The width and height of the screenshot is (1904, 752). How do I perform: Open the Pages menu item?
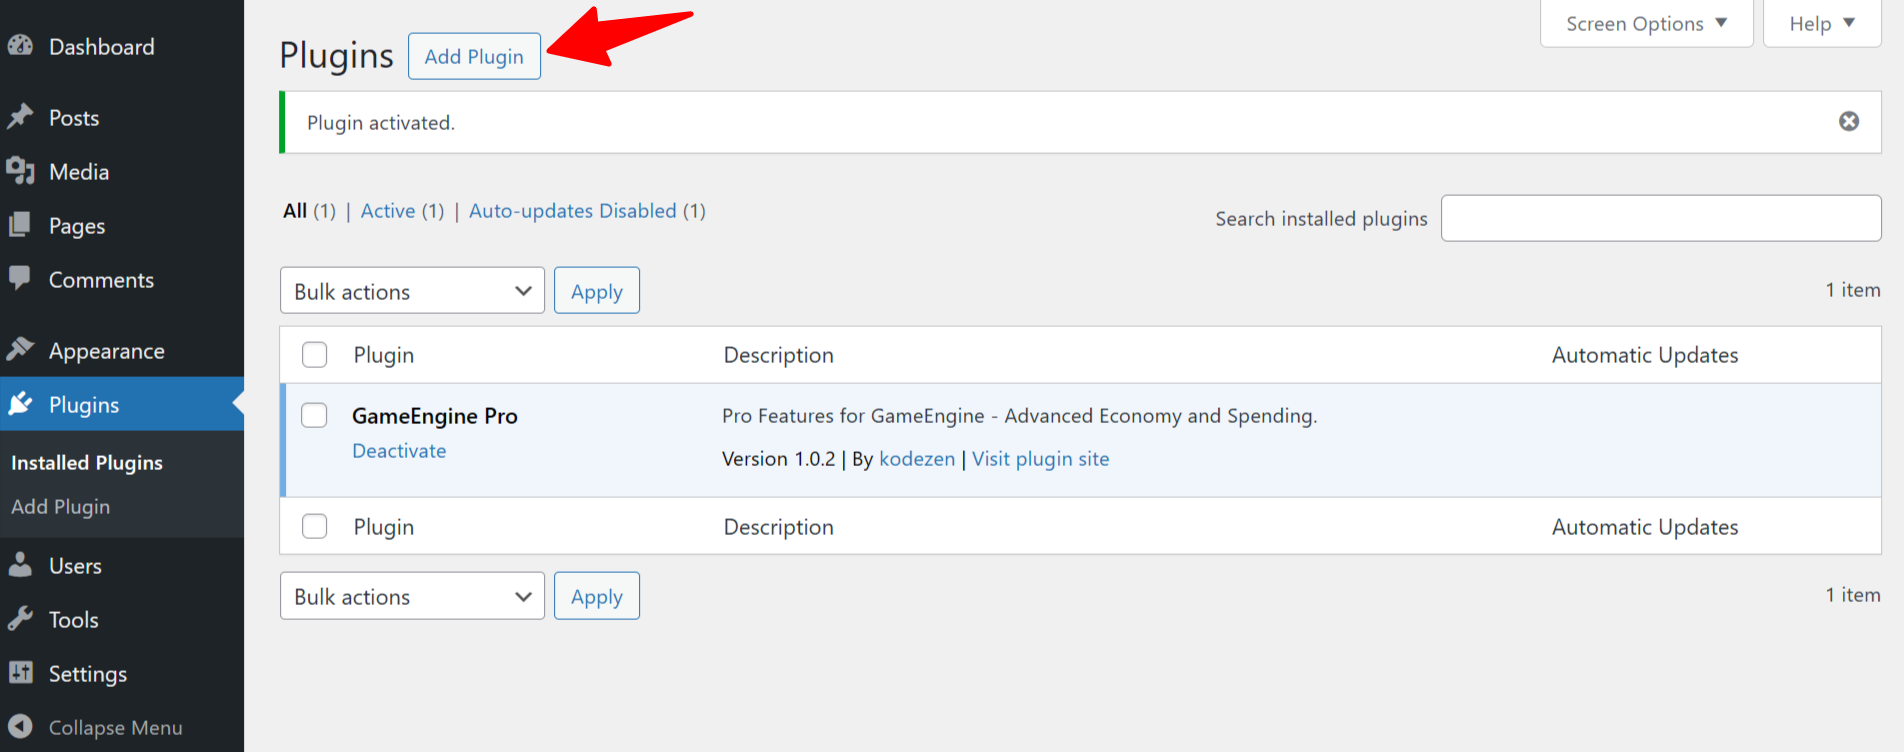click(x=77, y=226)
